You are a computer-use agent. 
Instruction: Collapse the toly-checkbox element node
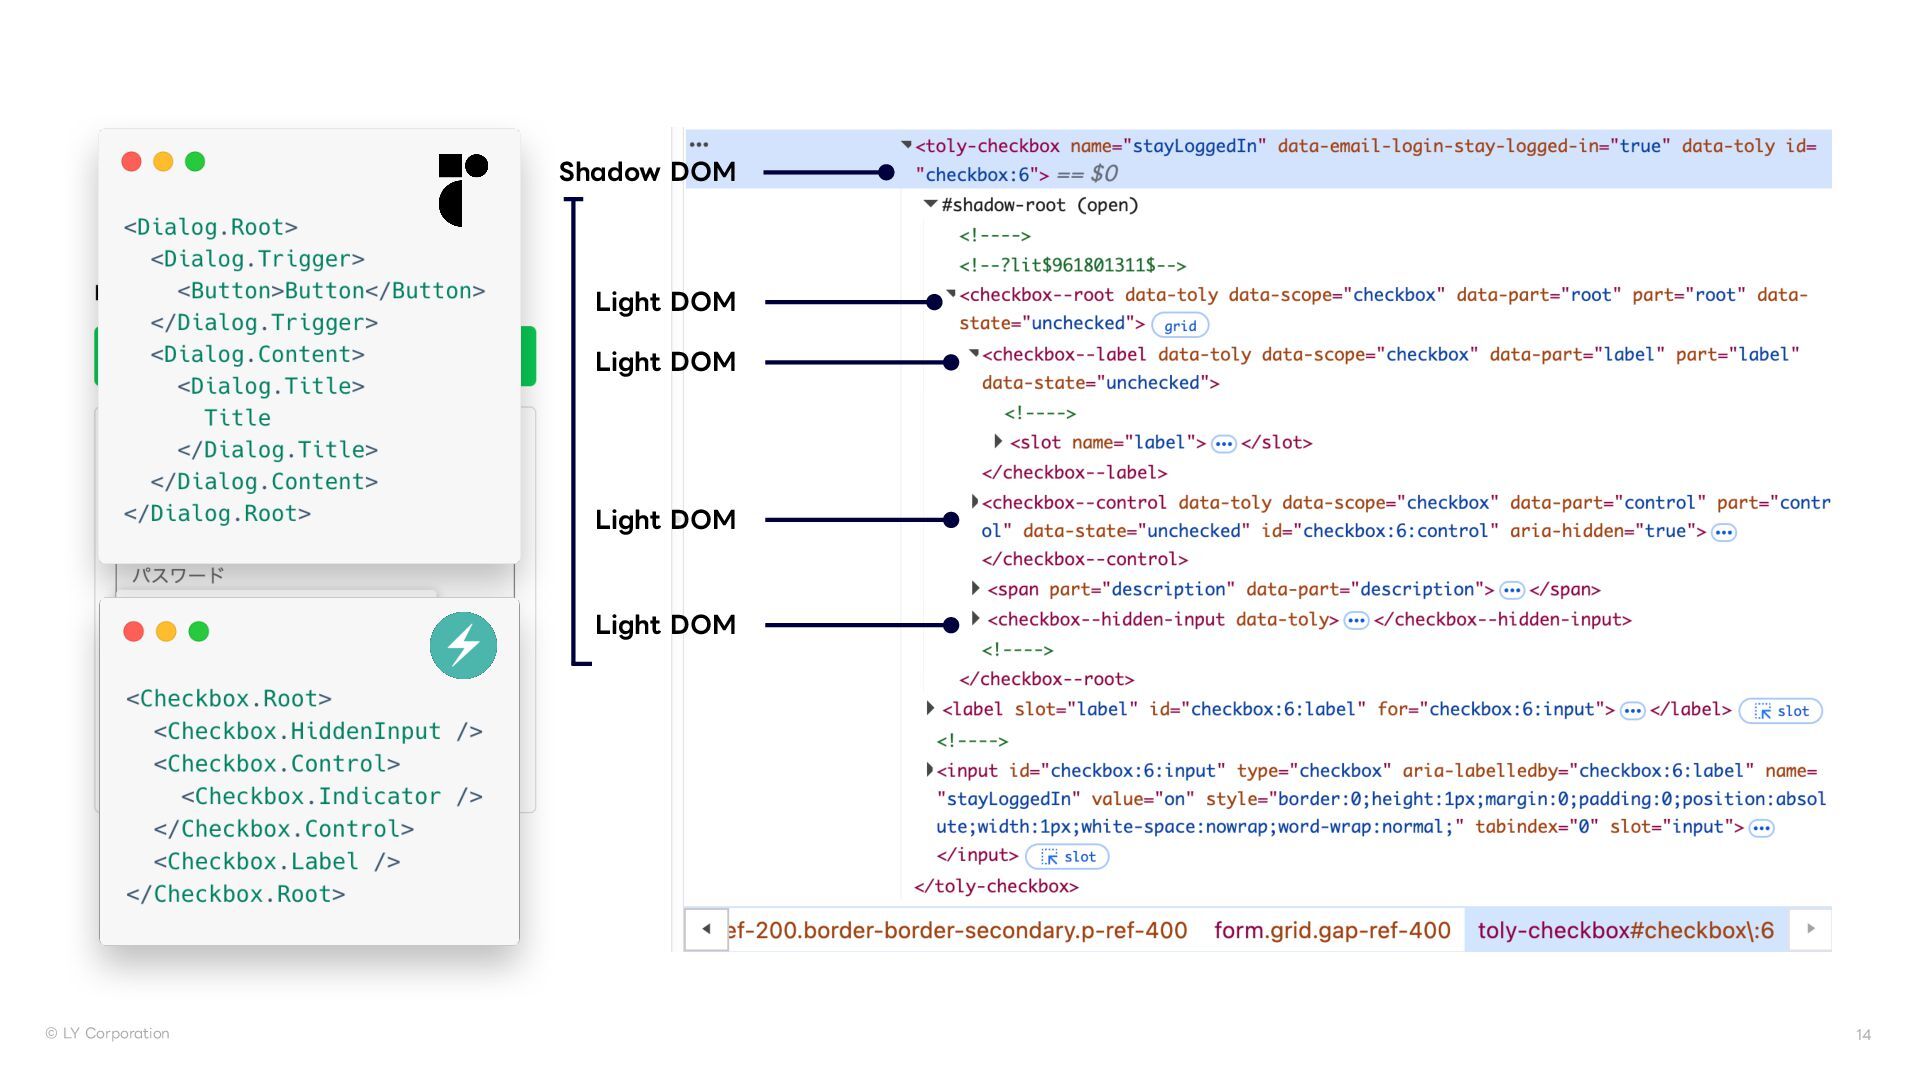(x=906, y=145)
